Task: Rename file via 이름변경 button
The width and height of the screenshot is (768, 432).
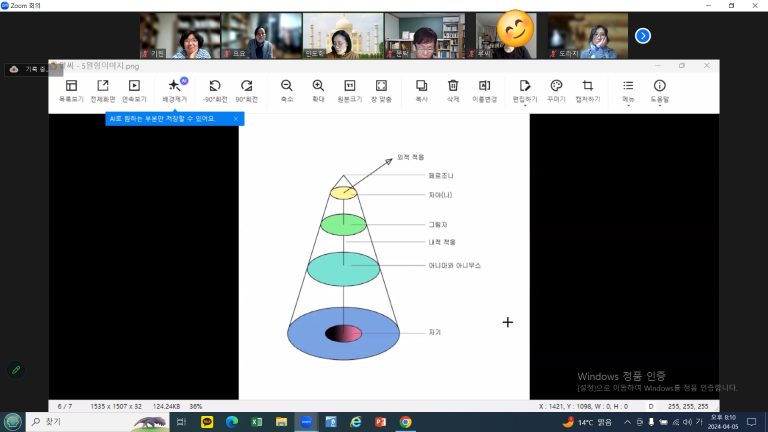Action: coord(484,90)
